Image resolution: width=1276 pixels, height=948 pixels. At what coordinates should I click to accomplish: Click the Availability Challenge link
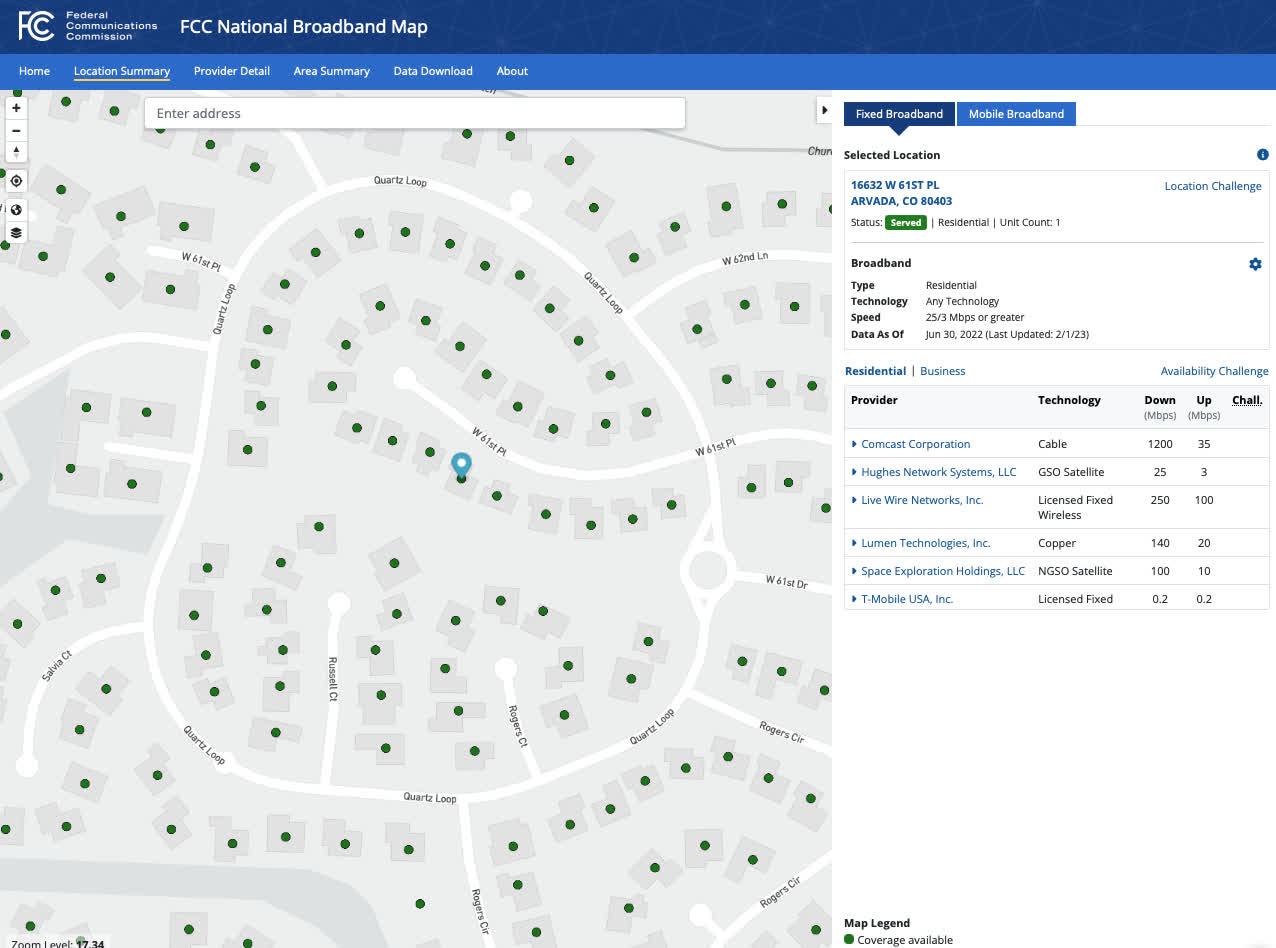click(1214, 371)
